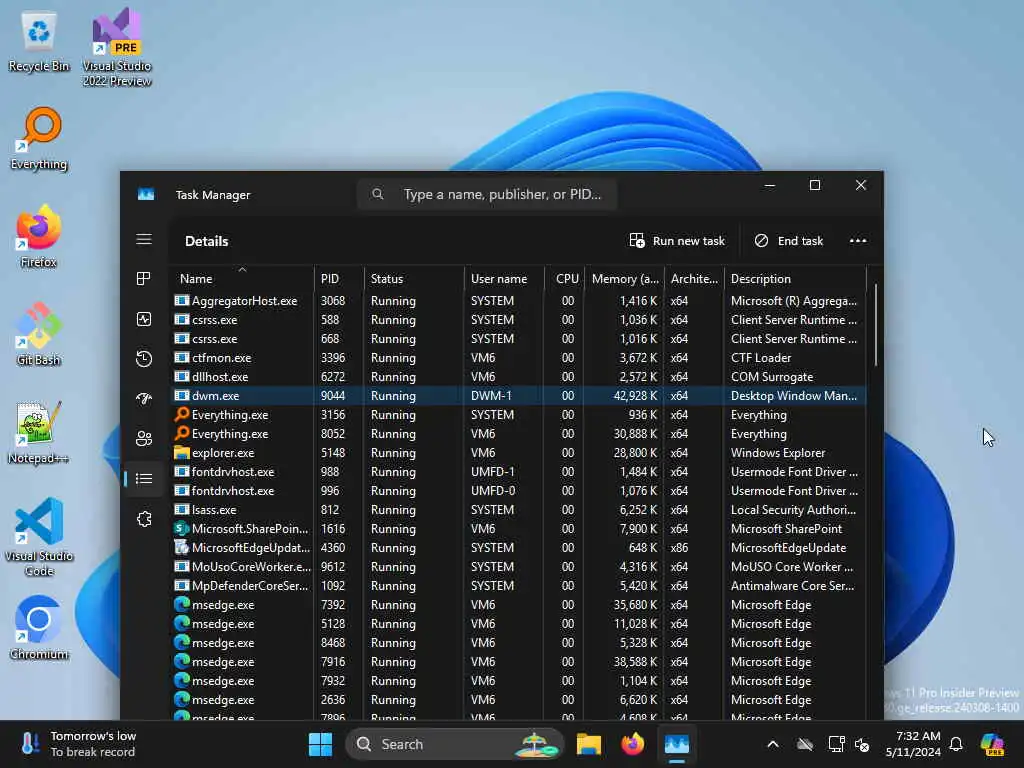Select Everything.exe with PID 8052

pyautogui.click(x=519, y=434)
